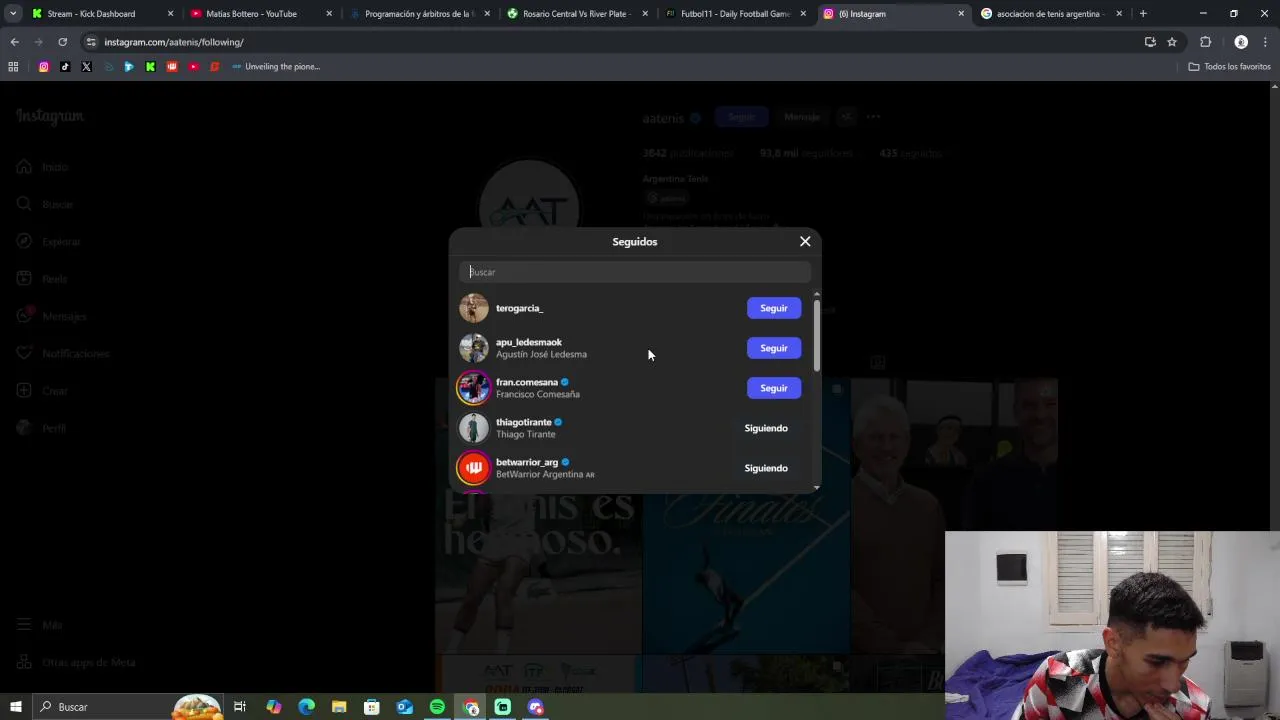Open Instagram bookmark icon
The width and height of the screenshot is (1280, 720).
point(44,67)
